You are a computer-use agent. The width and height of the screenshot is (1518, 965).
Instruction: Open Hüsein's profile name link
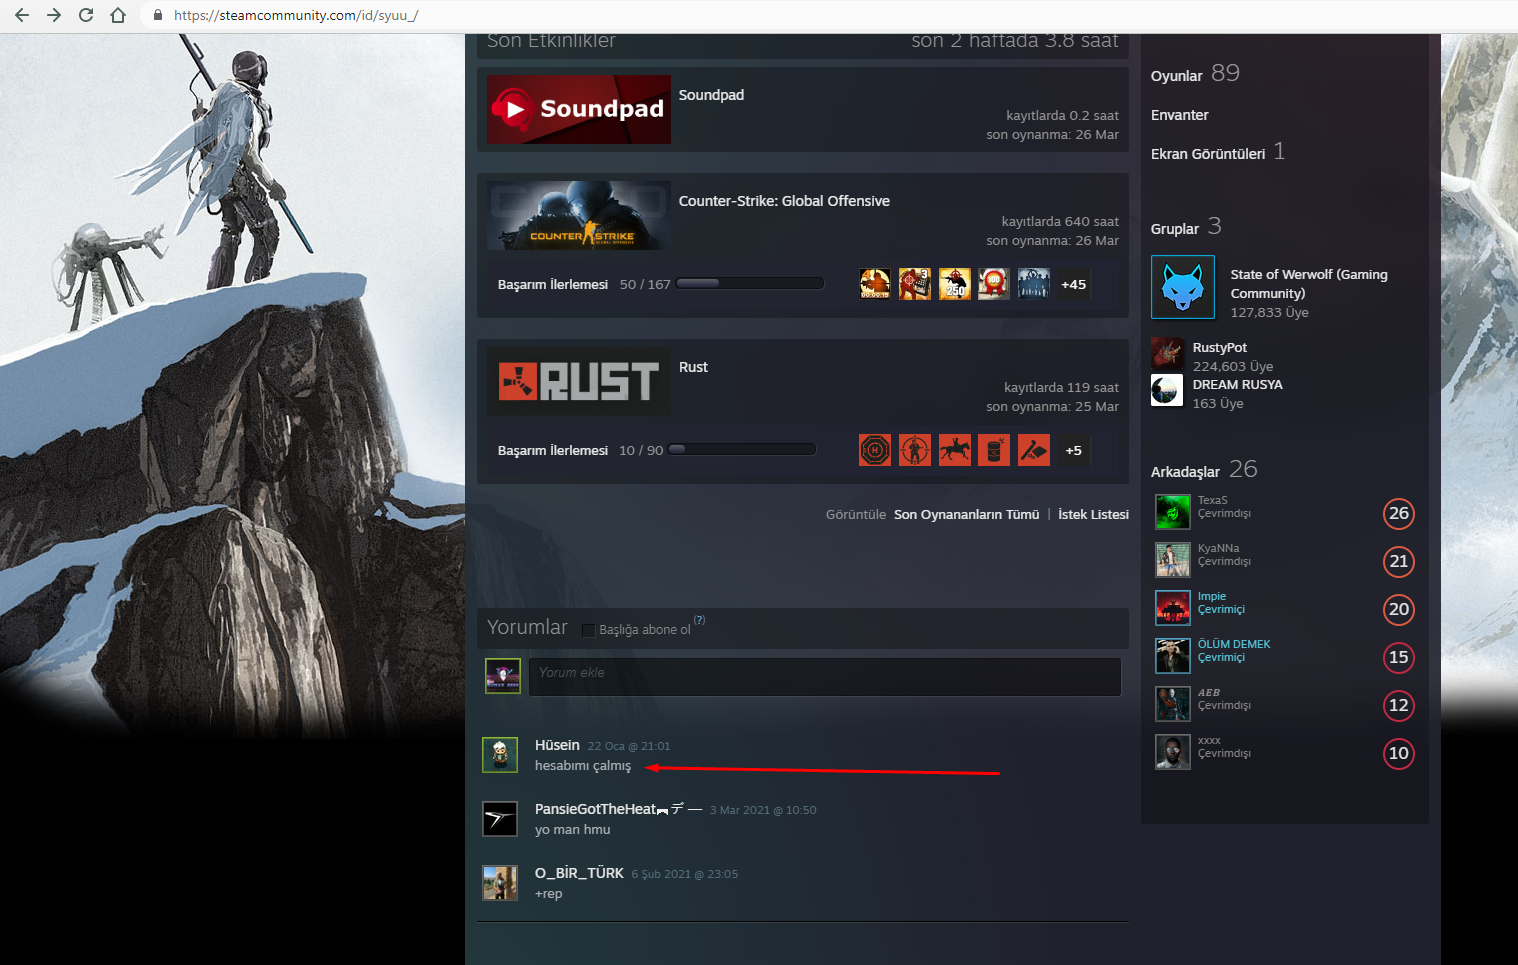557,745
